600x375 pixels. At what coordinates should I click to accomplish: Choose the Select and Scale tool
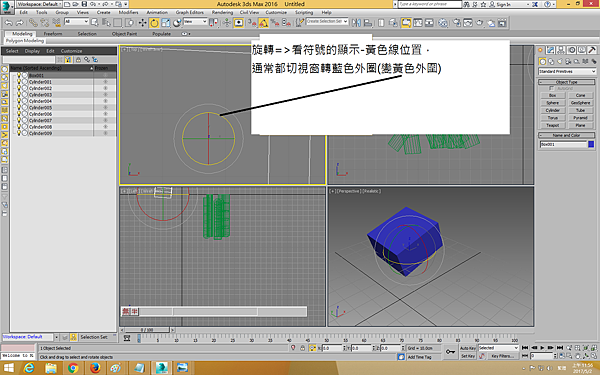coord(165,23)
